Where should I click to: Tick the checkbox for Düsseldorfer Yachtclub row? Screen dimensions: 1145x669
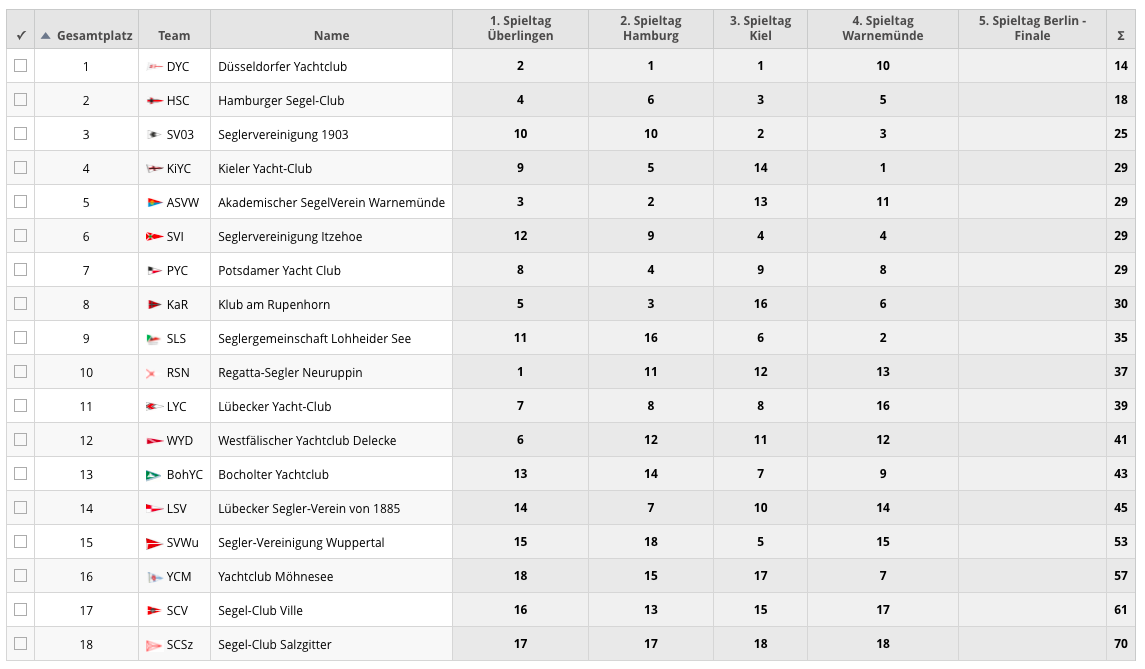(x=21, y=66)
